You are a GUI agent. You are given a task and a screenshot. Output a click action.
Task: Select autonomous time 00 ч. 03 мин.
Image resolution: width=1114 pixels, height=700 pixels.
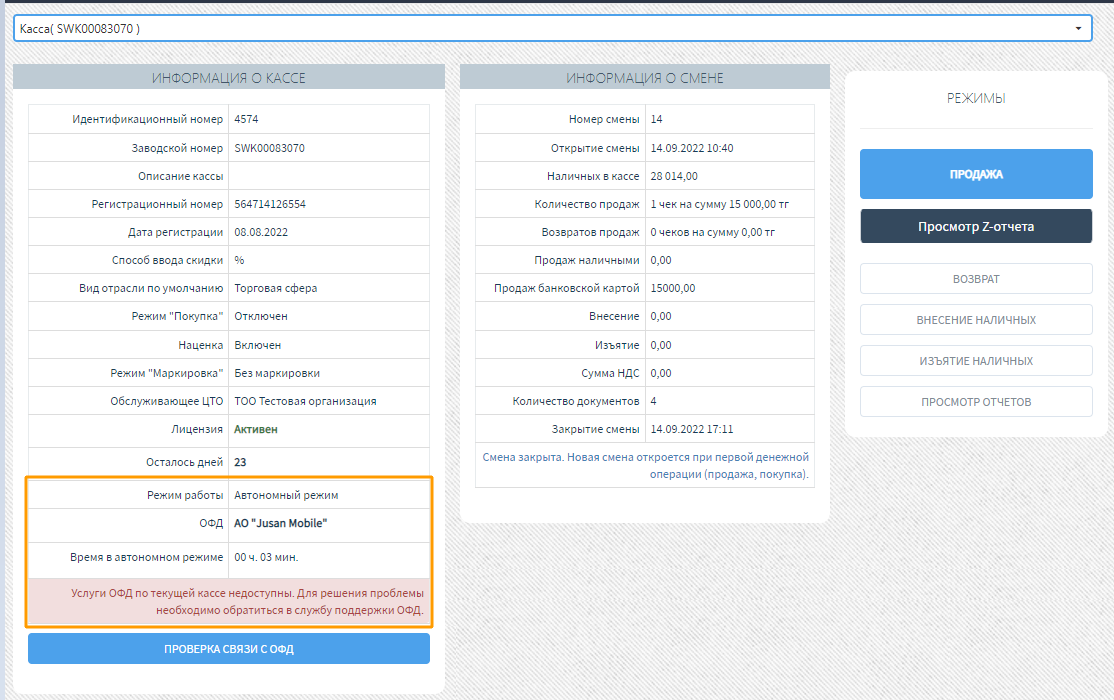266,558
